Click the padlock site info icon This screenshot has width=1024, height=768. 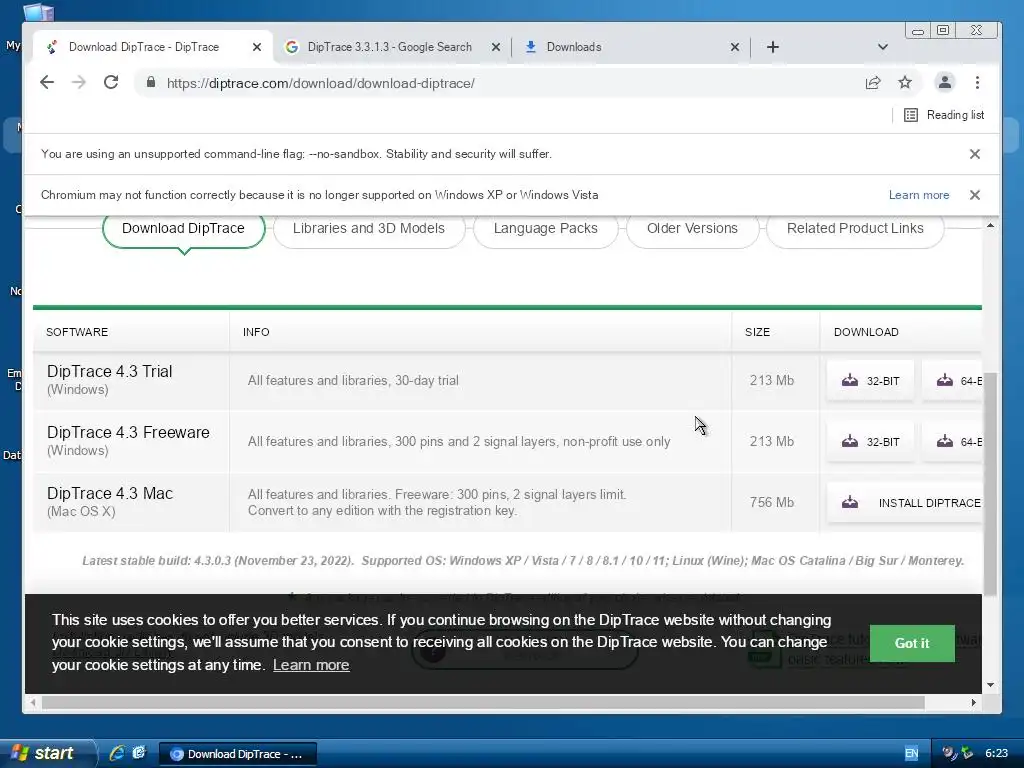(151, 82)
